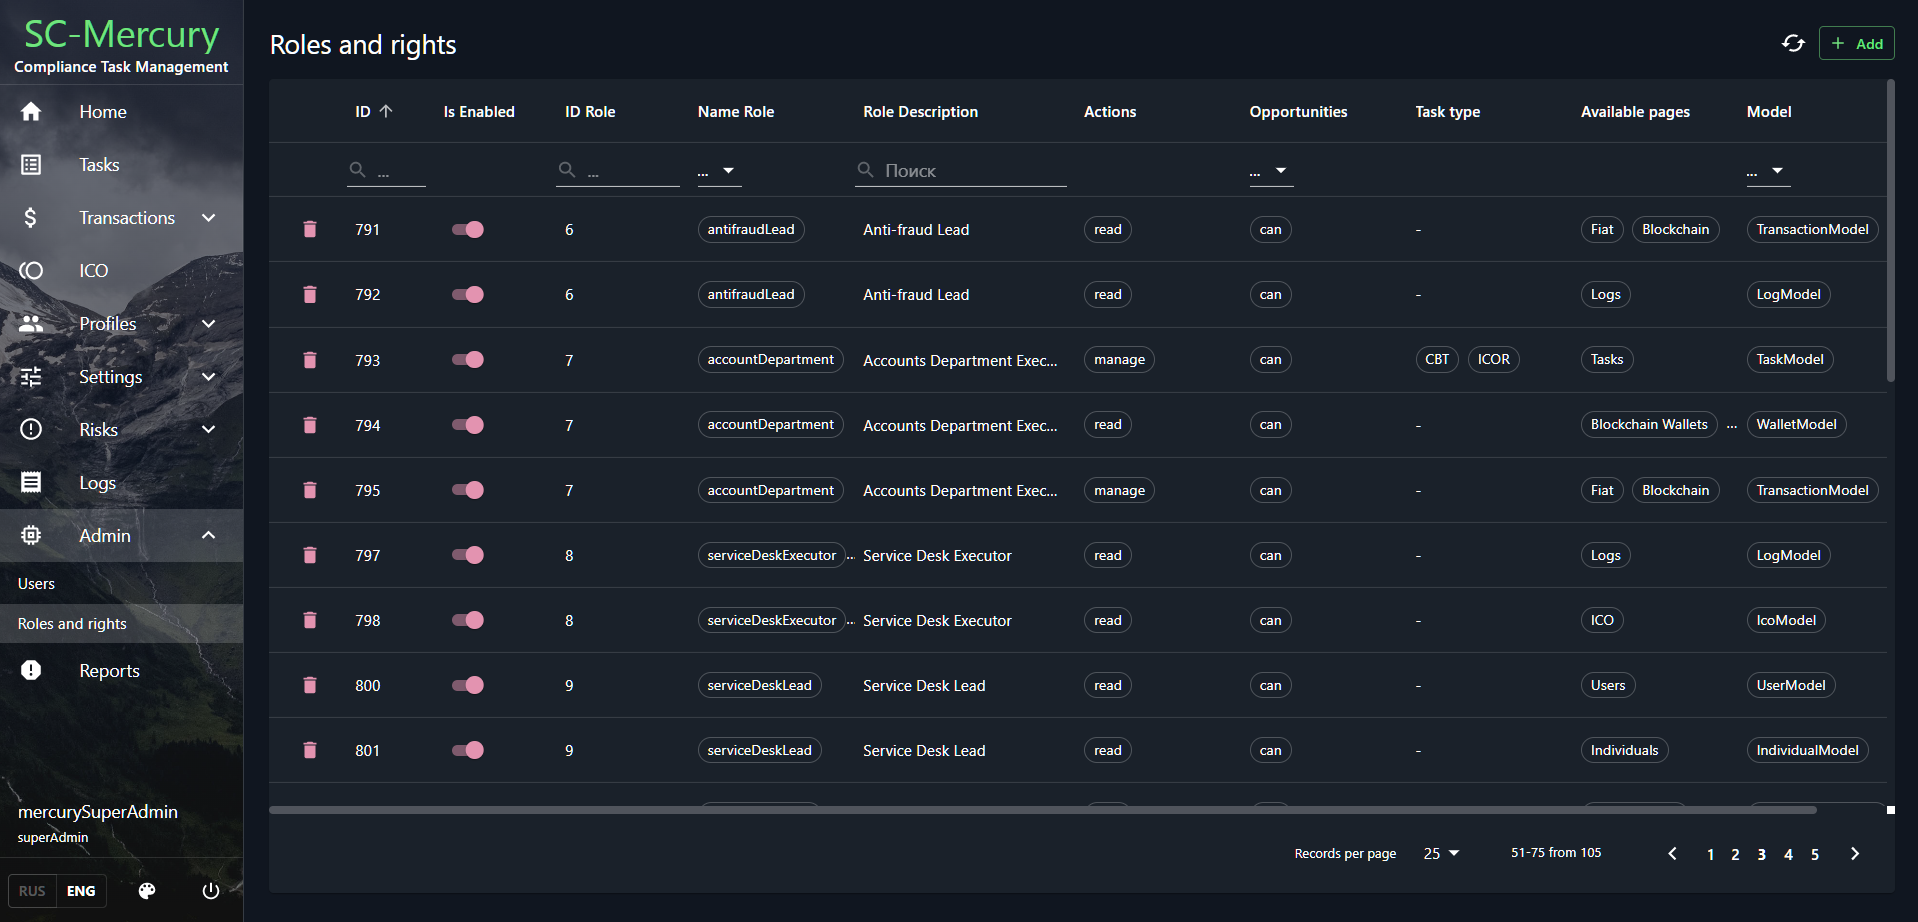Switch language to RUS
1918x922 pixels.
pyautogui.click(x=32, y=891)
